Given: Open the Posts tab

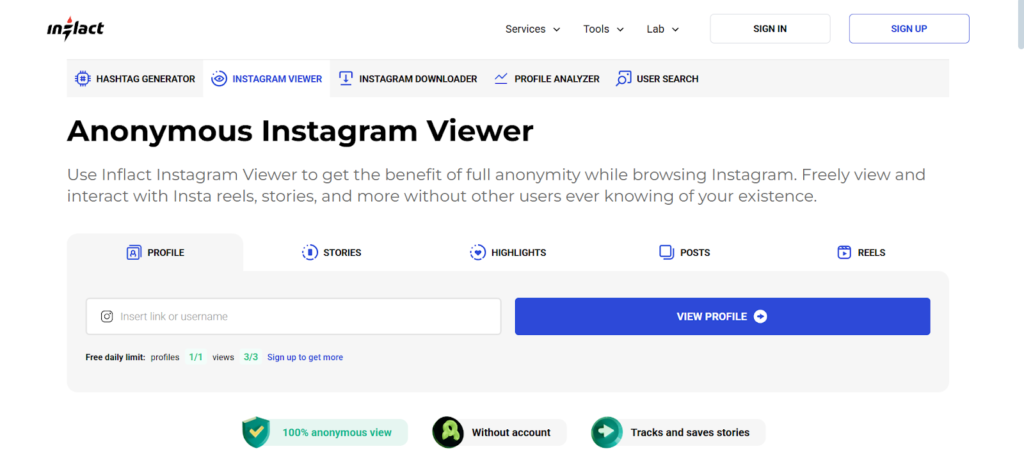Looking at the screenshot, I should point(684,253).
